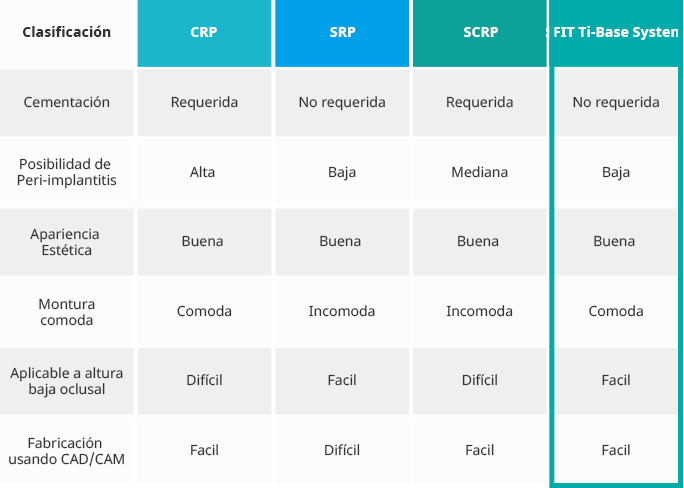Image resolution: width=684 pixels, height=488 pixels.
Task: Select the Difícil cell in the SRP column
Action: (x=342, y=450)
